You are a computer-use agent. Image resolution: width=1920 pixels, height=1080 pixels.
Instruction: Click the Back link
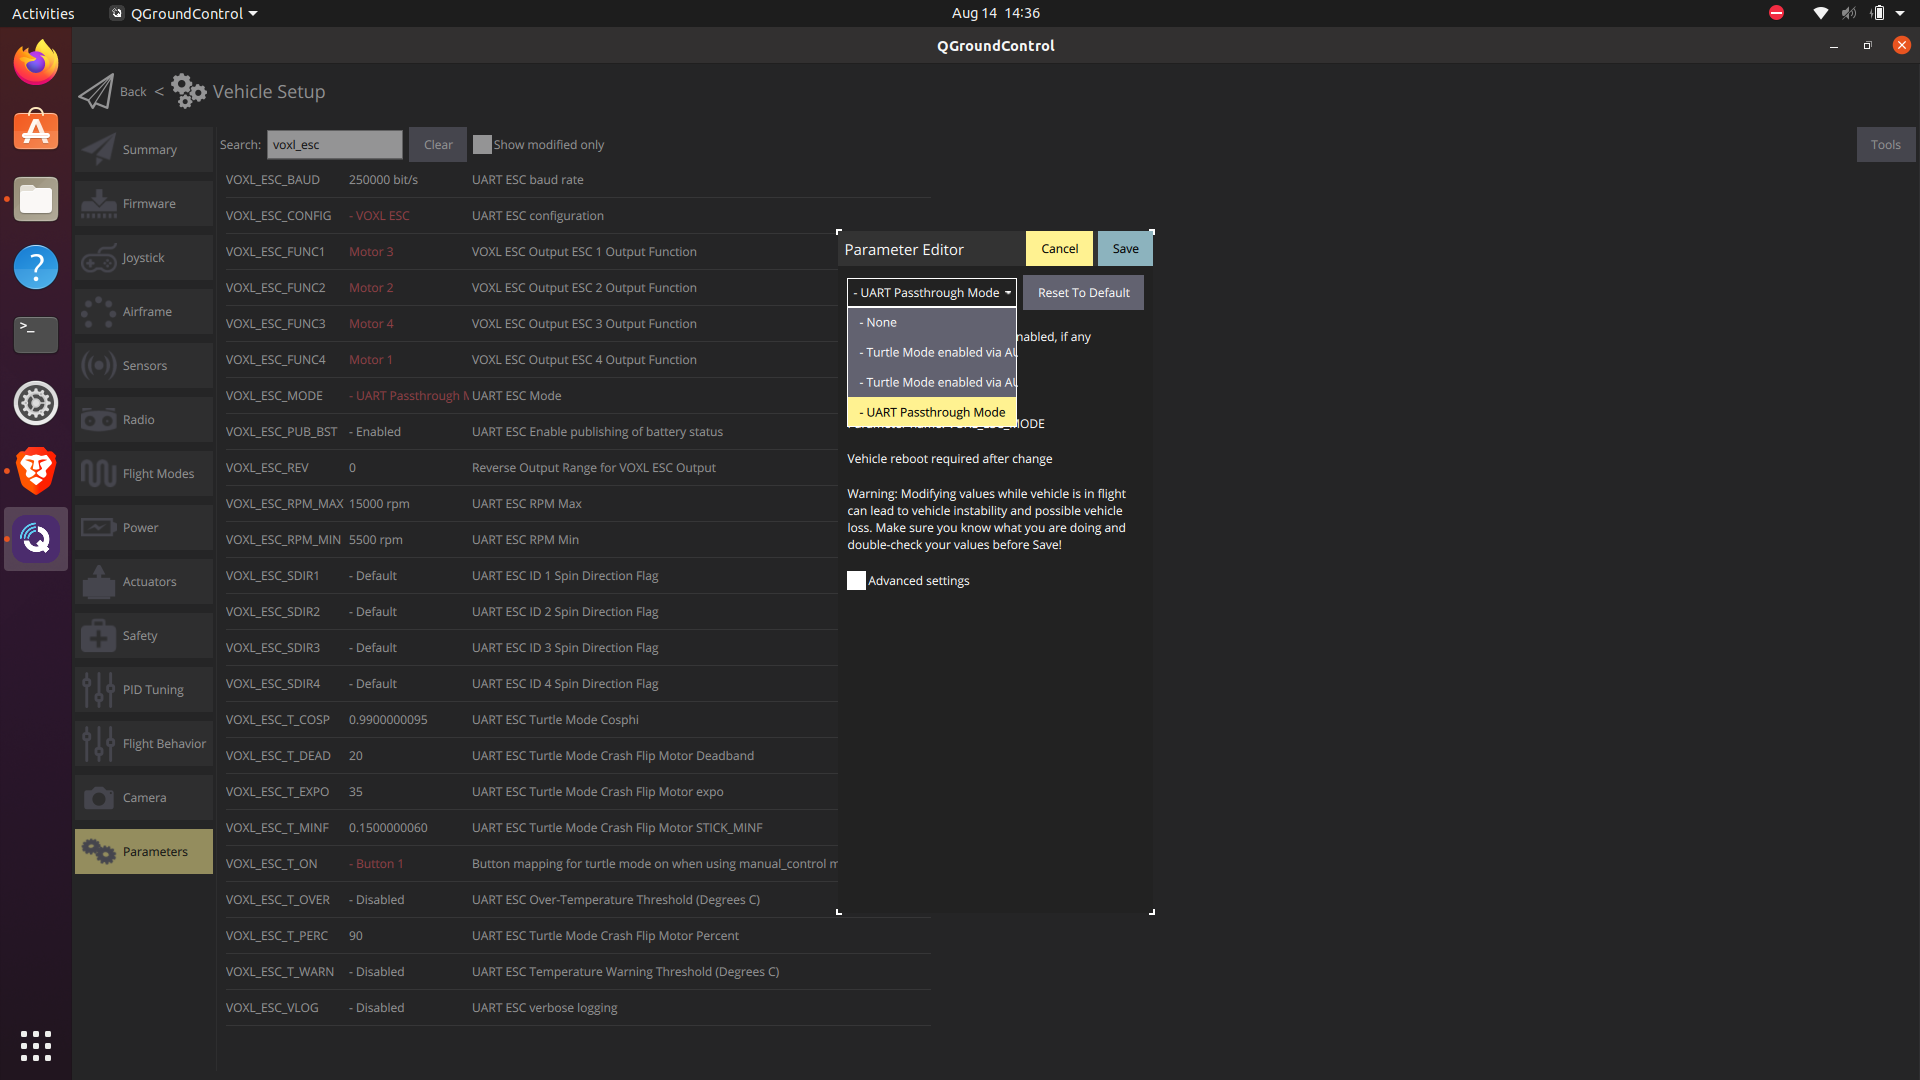pyautogui.click(x=133, y=92)
